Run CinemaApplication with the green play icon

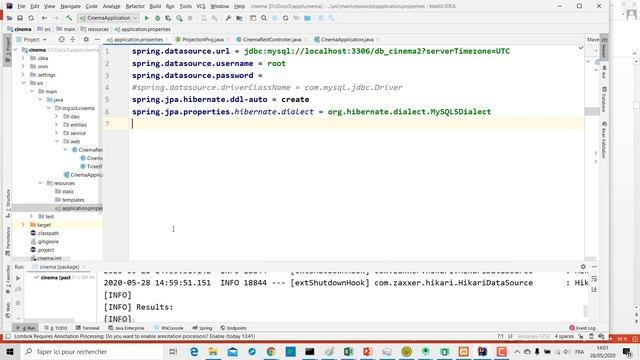click(x=147, y=18)
